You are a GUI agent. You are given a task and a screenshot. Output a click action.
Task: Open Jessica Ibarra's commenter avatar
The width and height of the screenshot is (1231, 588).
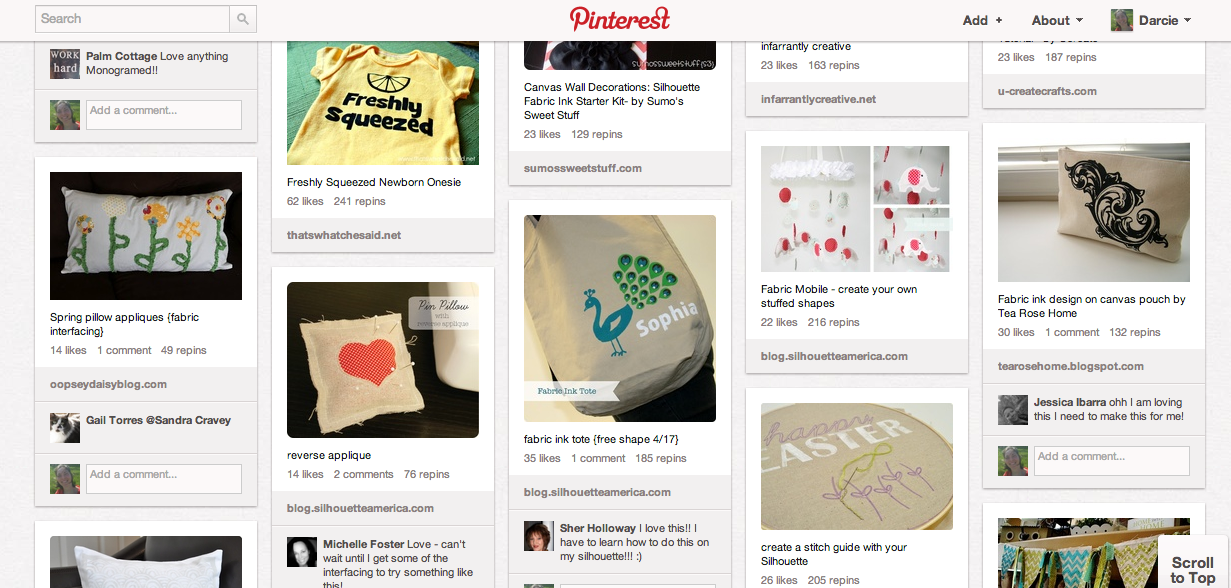(1013, 409)
